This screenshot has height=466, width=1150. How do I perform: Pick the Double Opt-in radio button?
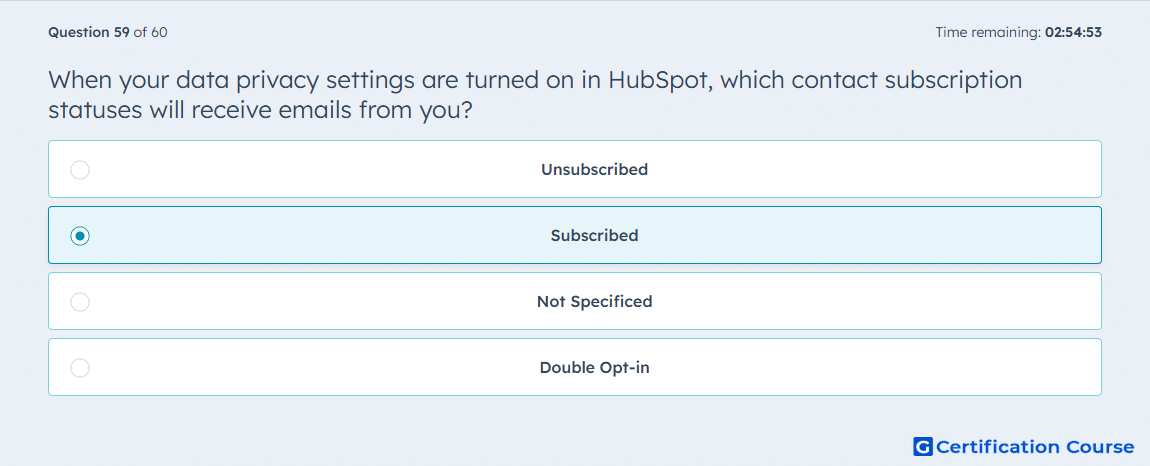pyautogui.click(x=80, y=368)
